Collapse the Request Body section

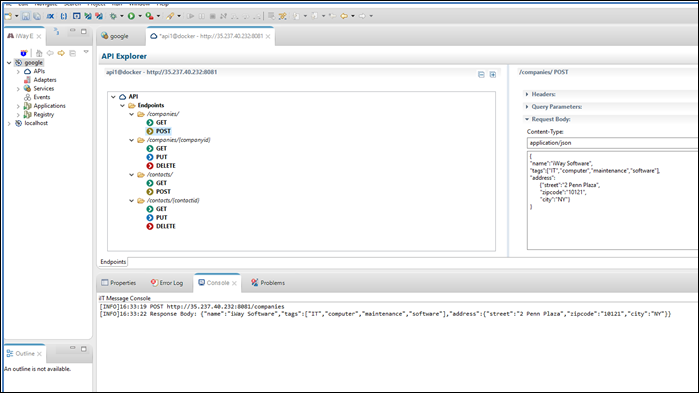pyautogui.click(x=527, y=119)
